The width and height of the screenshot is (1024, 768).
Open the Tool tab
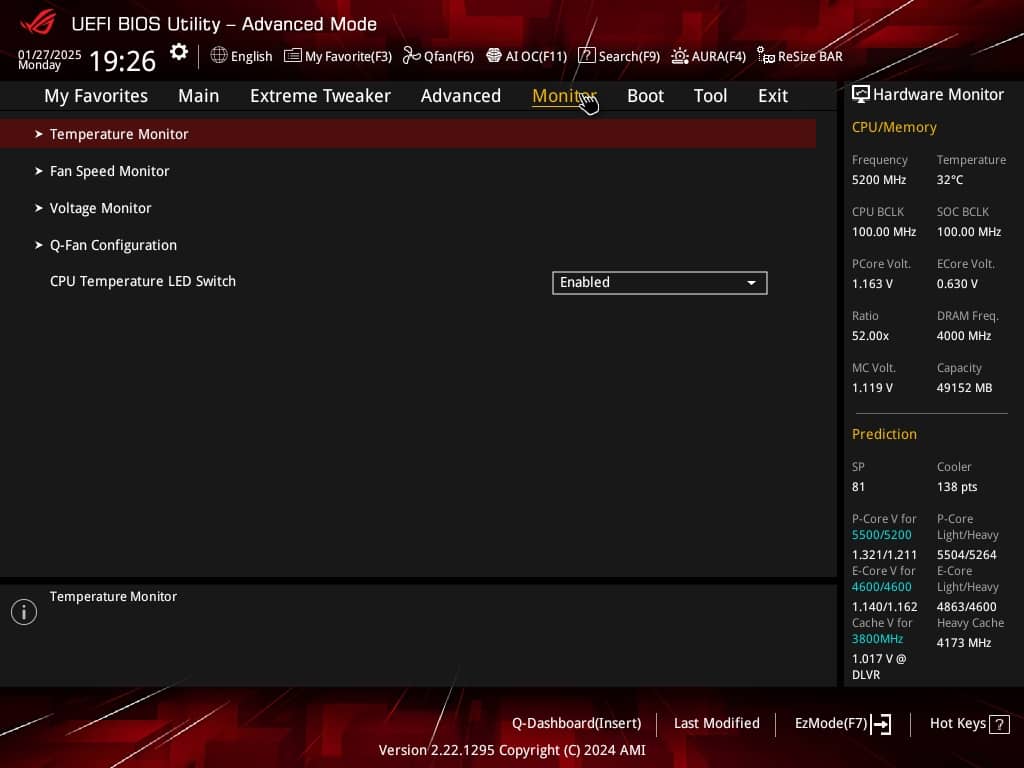pos(710,96)
